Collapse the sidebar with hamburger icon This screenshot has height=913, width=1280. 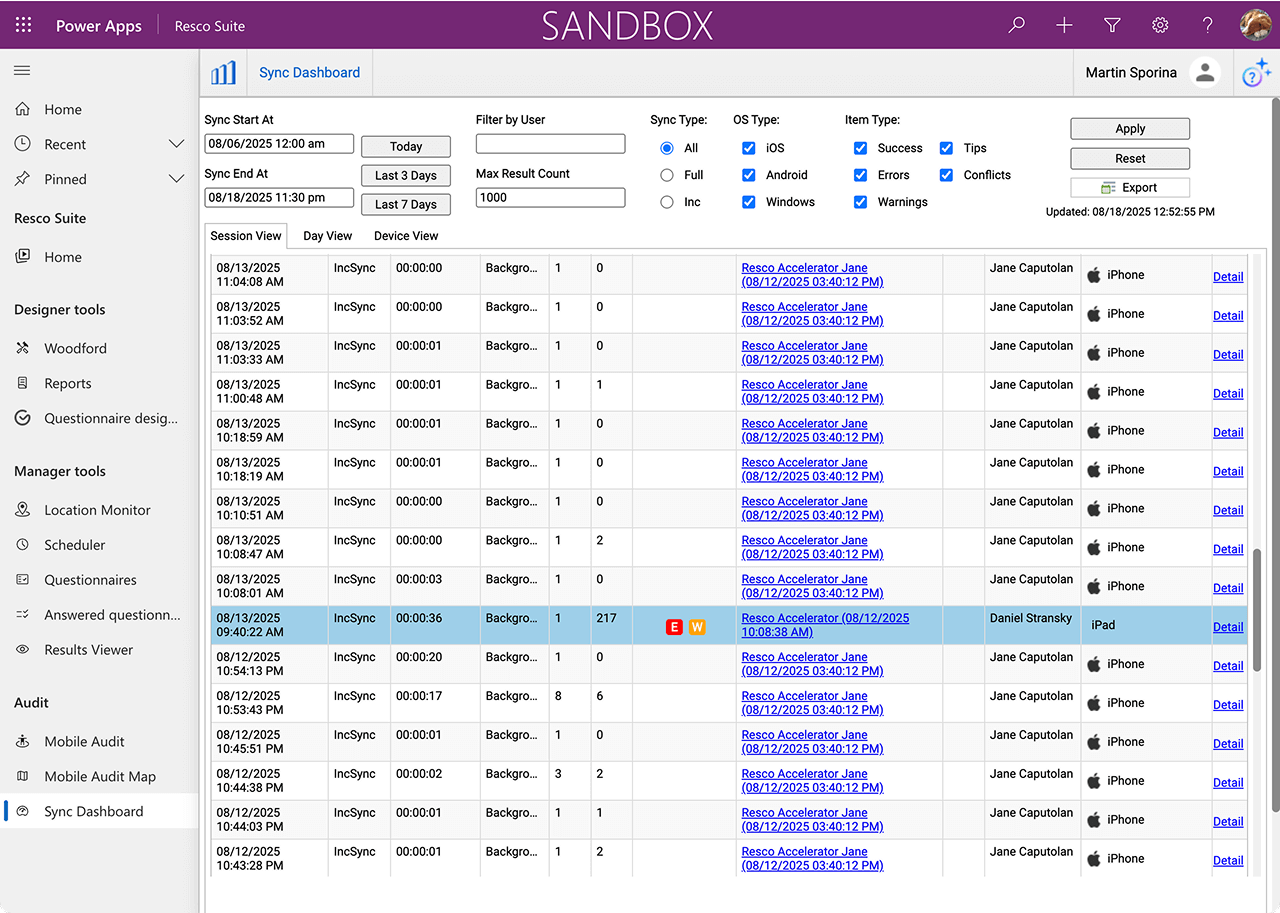pyautogui.click(x=22, y=71)
